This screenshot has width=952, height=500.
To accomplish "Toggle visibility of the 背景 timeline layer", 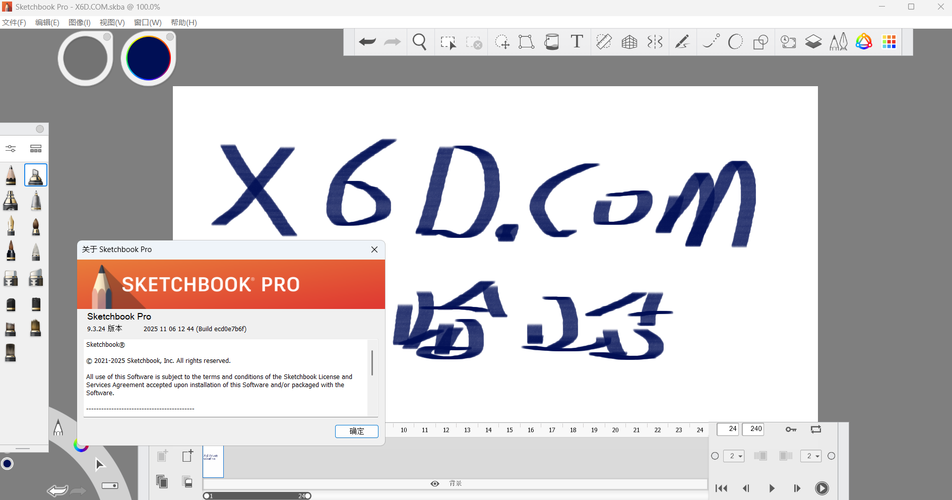I will [435, 484].
